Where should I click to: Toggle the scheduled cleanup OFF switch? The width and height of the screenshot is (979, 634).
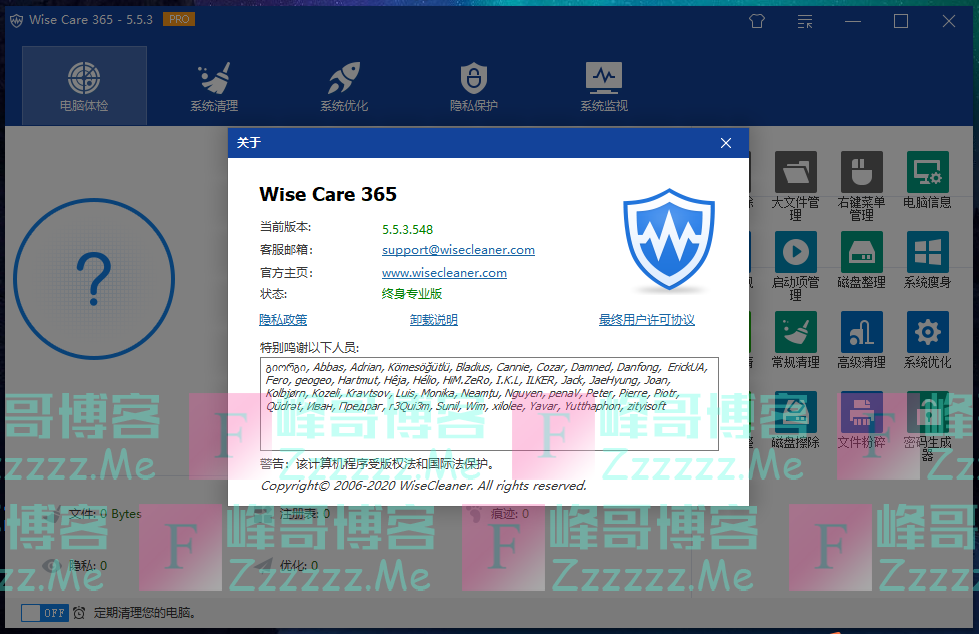coord(44,612)
